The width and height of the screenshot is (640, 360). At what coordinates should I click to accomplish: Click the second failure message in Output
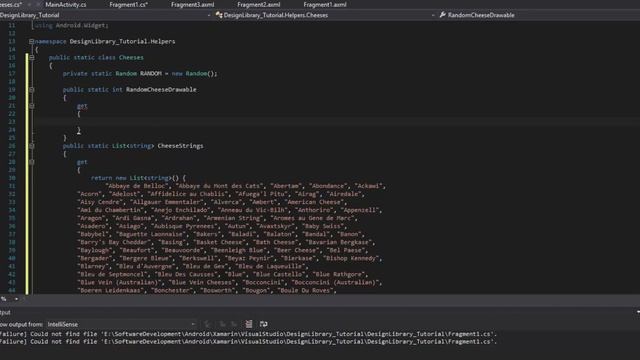click(x=248, y=342)
